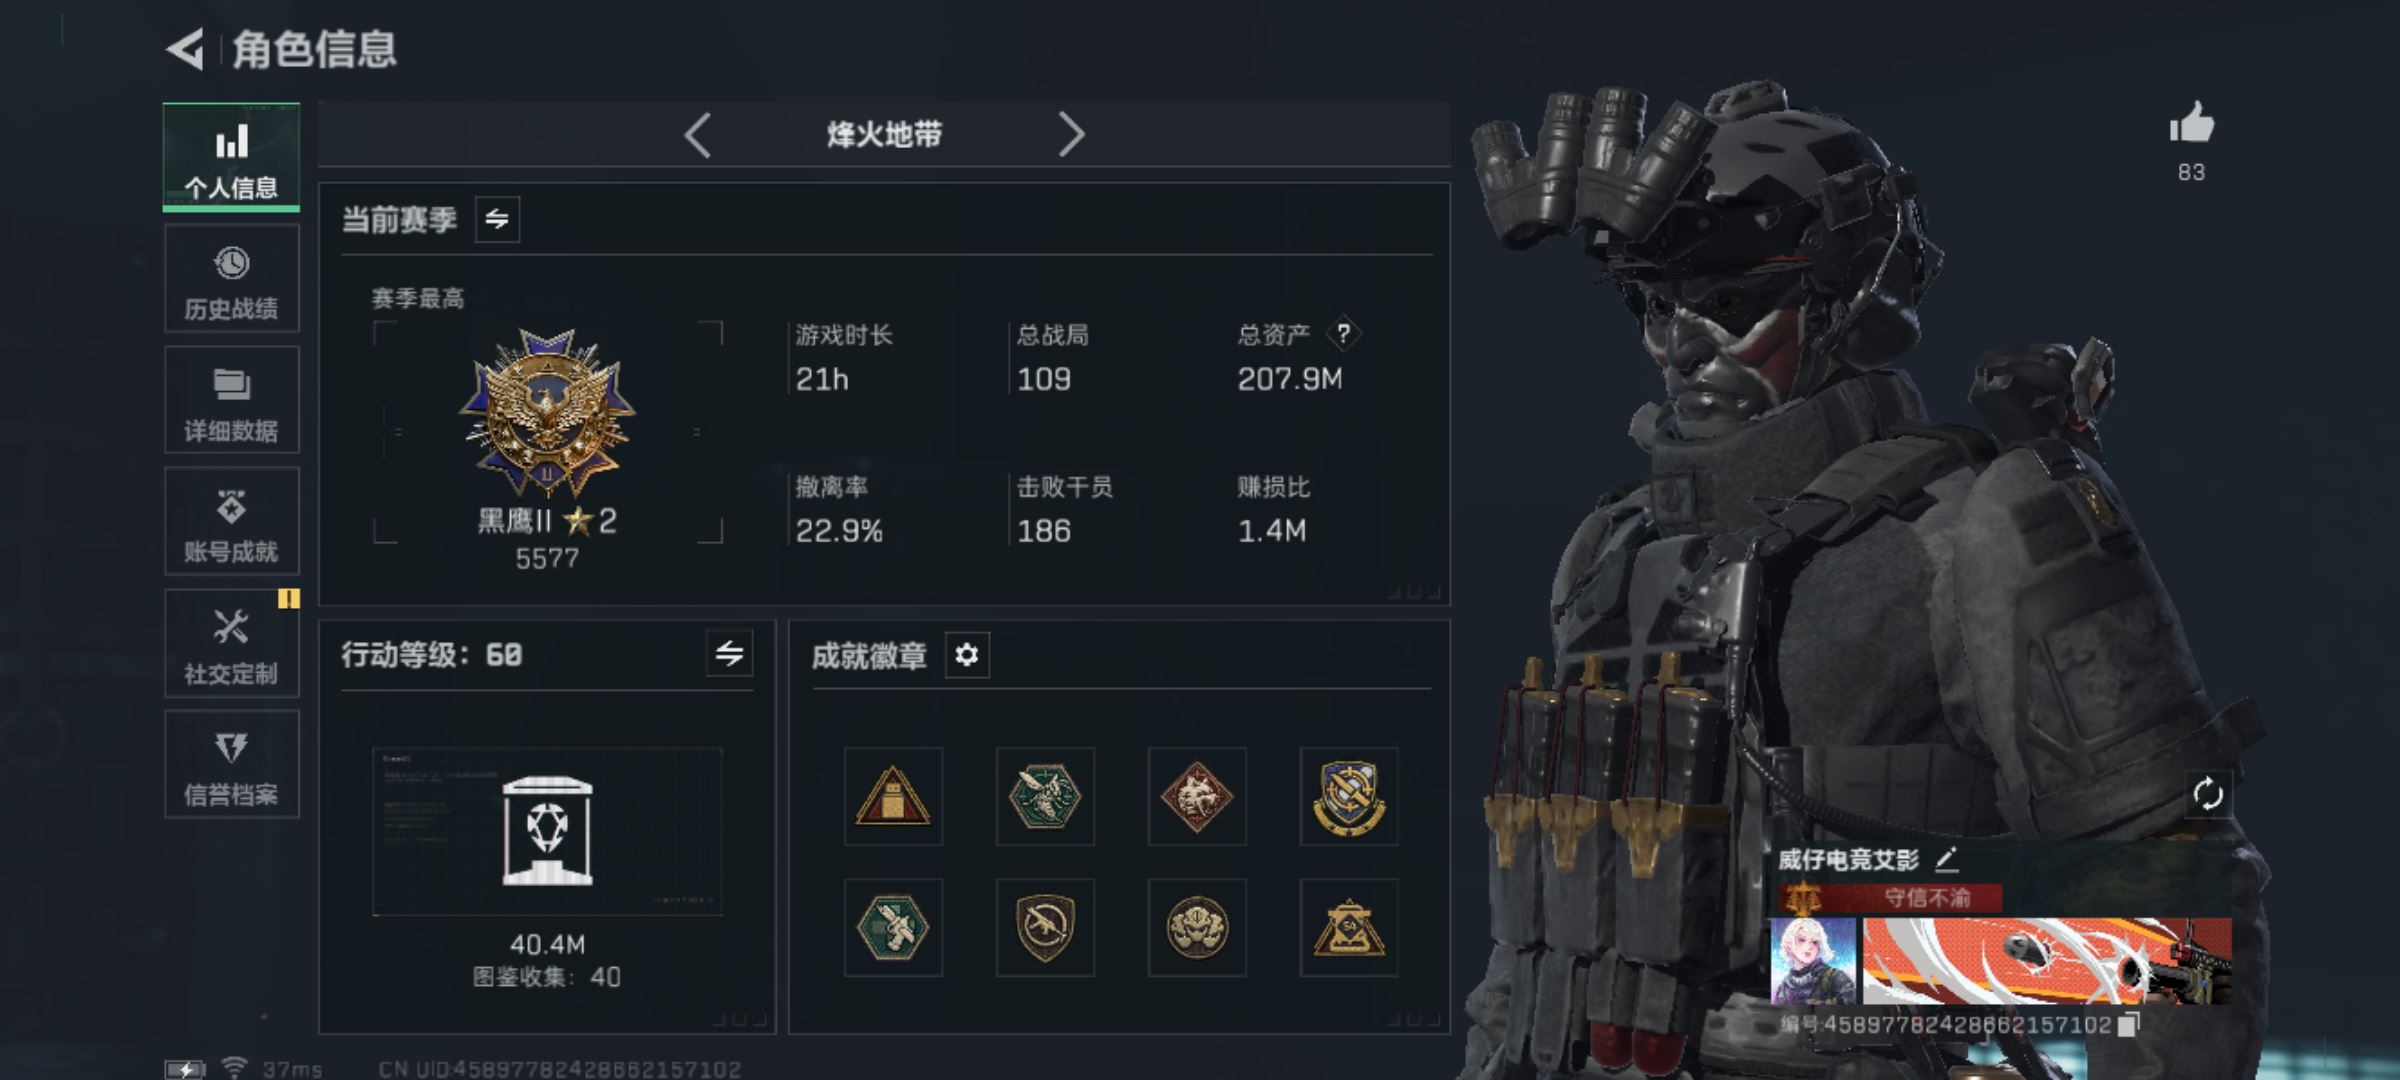Open the 账号成就 tab
The height and width of the screenshot is (1080, 2400).
tap(231, 521)
